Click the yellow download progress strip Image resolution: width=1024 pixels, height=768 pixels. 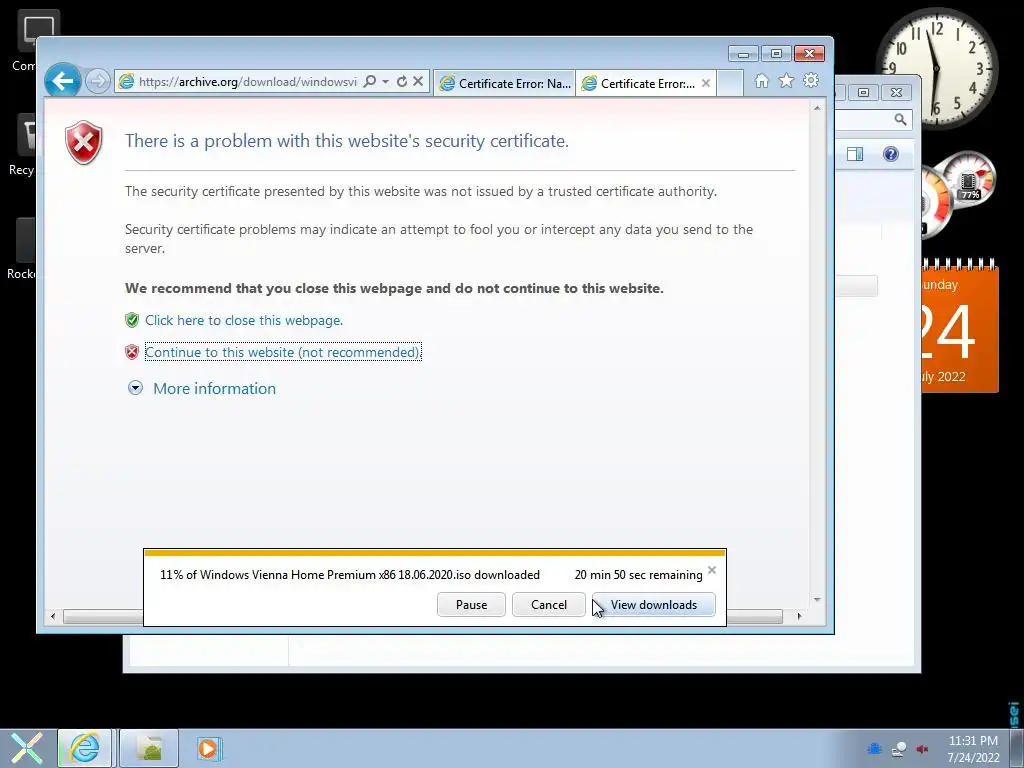pos(435,553)
